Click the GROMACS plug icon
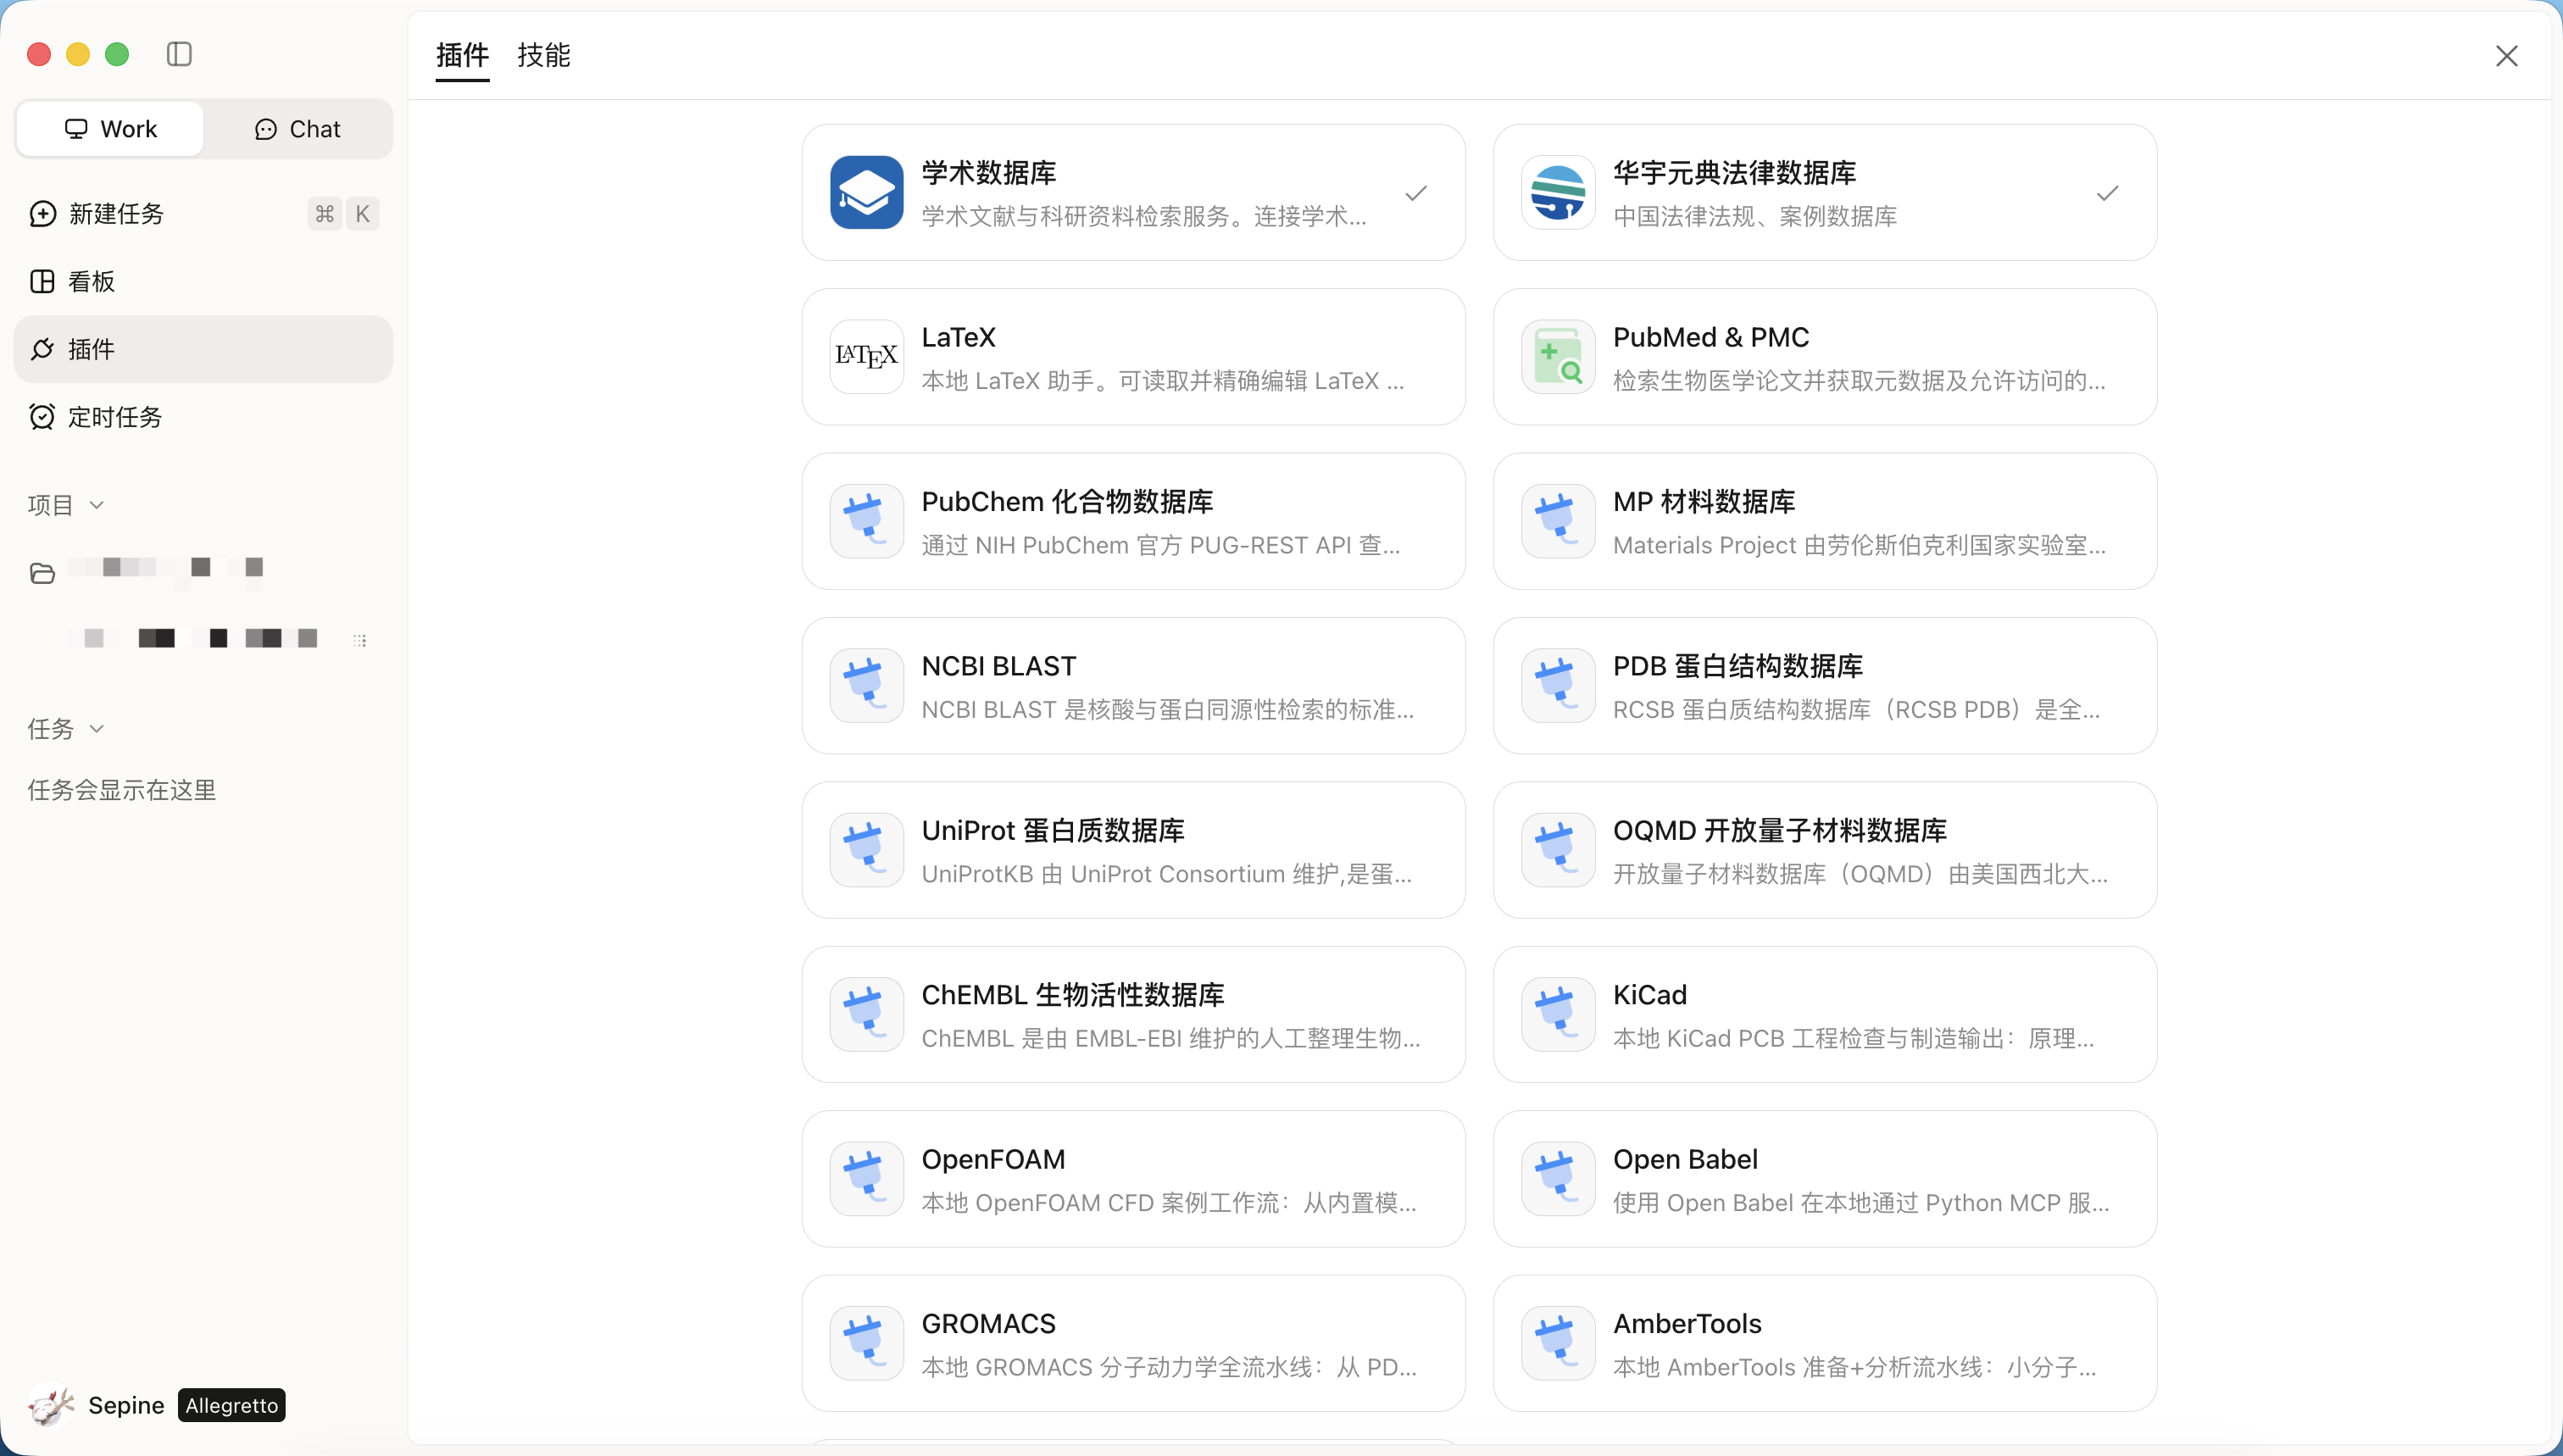 (866, 1343)
